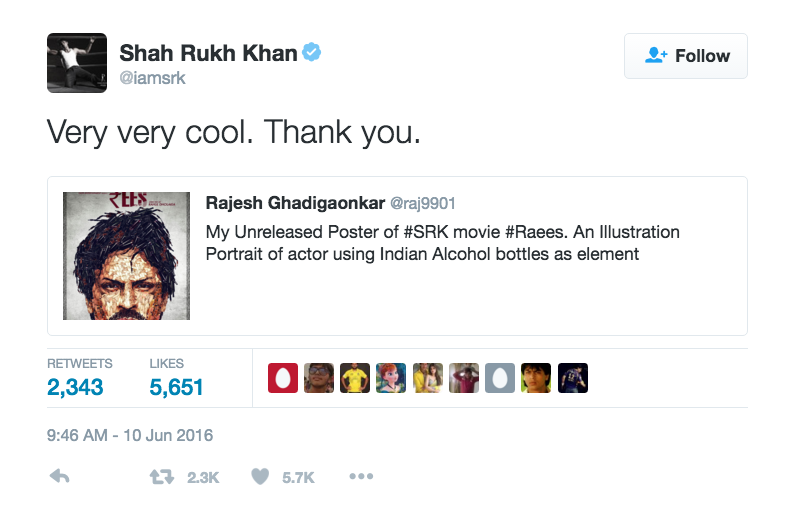Click the yellow jersey liker avatar
791x521 pixels.
click(x=355, y=377)
